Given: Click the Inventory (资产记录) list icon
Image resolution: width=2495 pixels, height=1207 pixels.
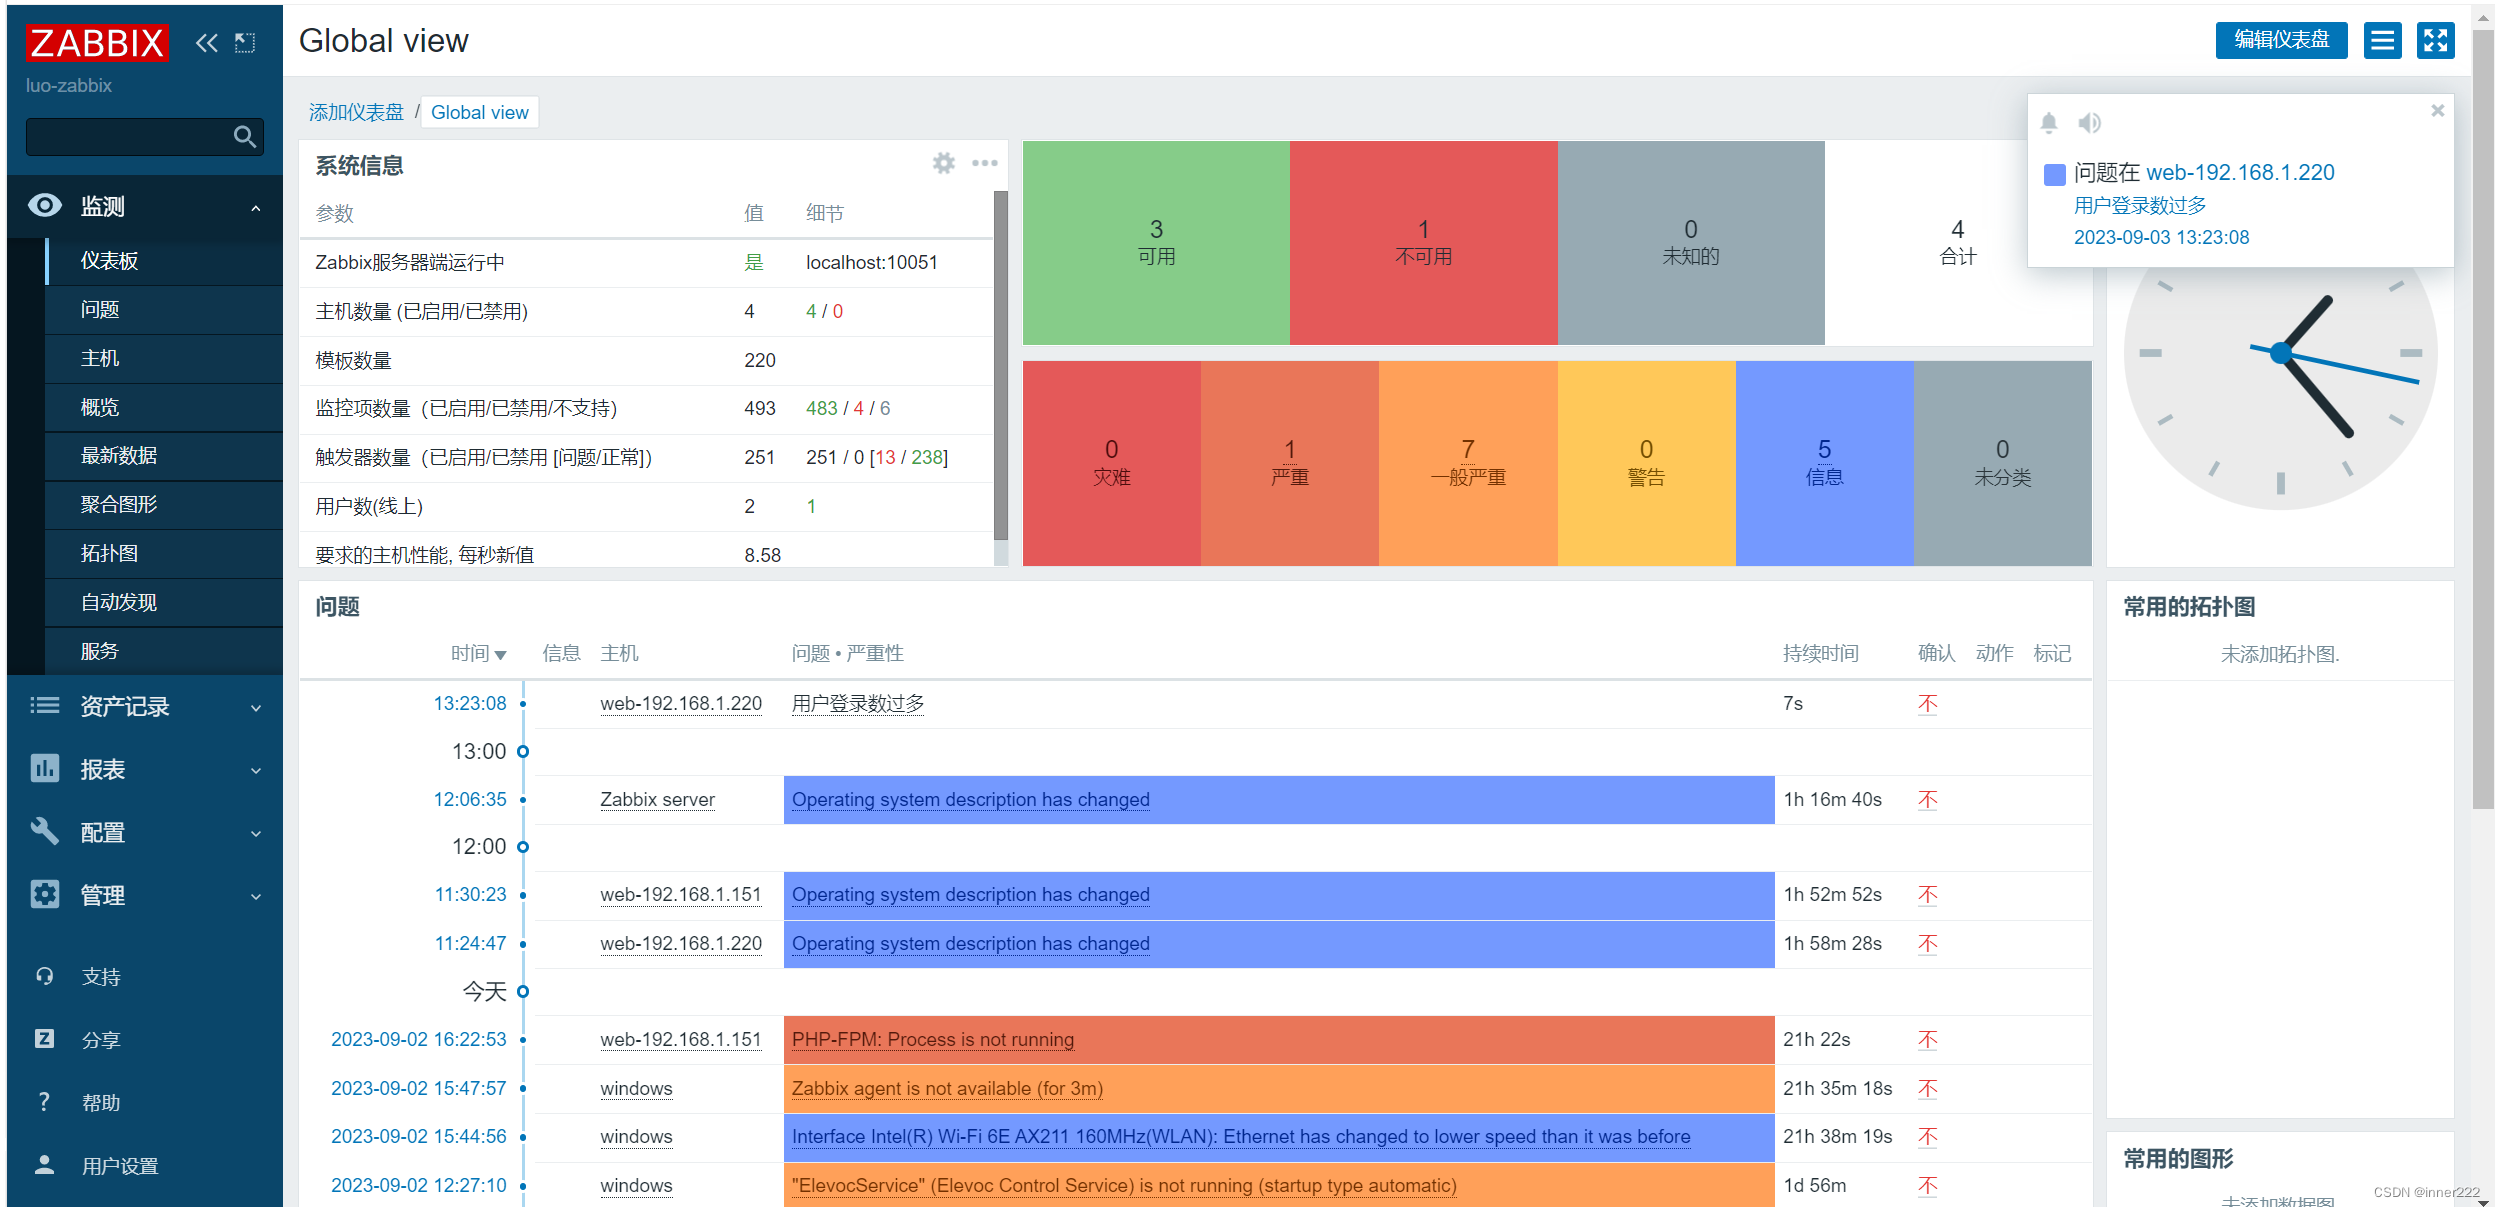Looking at the screenshot, I should 45,706.
